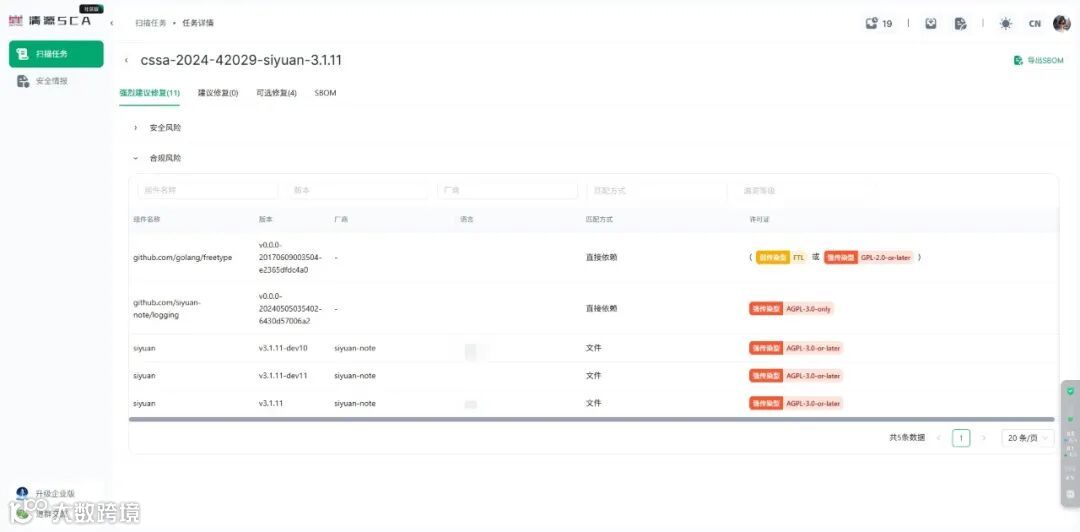Open the fifth filter dropdown after 匹配方式
Image resolution: width=1080 pixels, height=532 pixels.
(806, 190)
